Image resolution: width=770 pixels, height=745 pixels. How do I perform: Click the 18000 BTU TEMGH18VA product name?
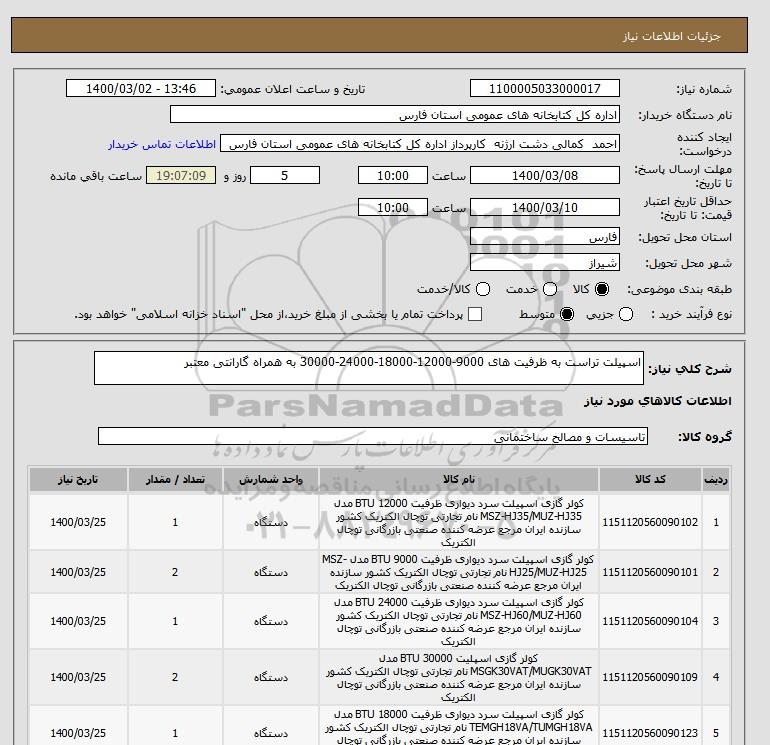459,728
